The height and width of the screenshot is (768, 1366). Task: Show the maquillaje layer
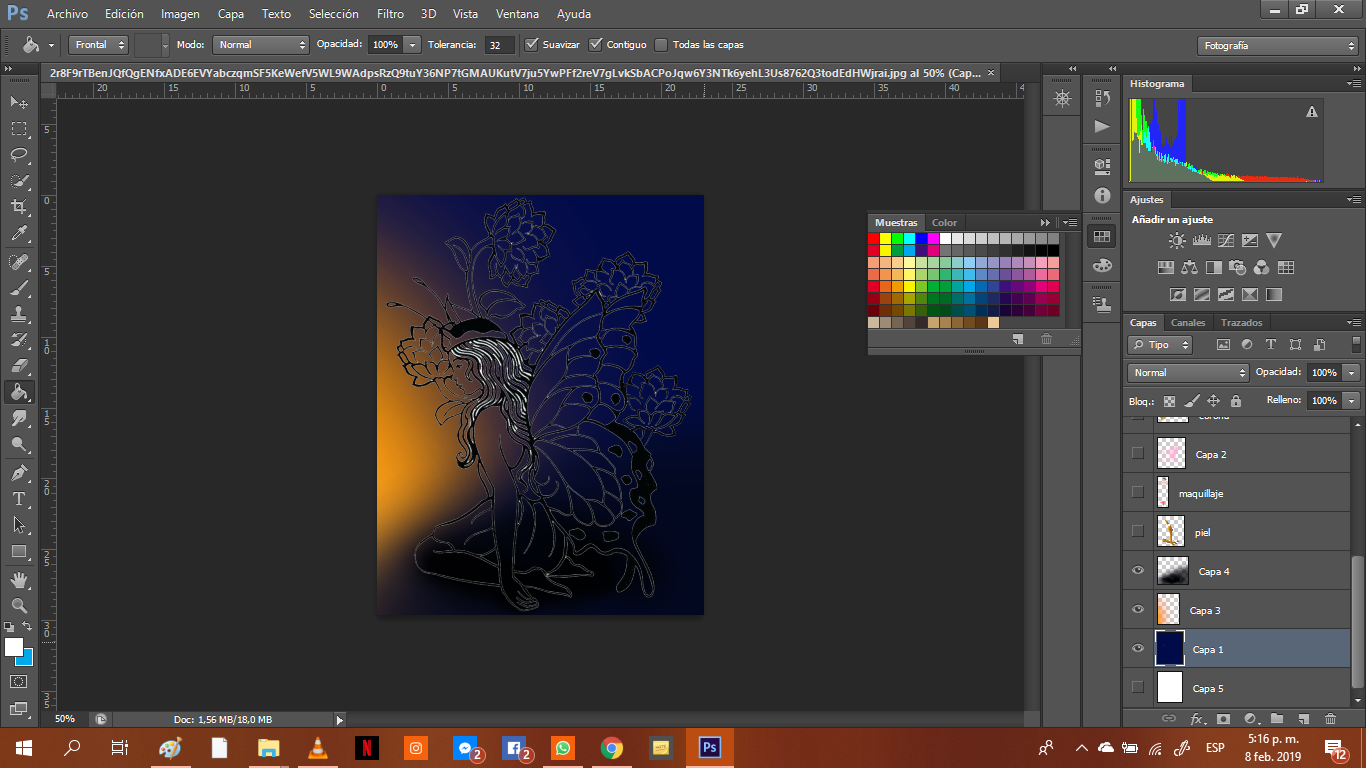(x=1137, y=493)
